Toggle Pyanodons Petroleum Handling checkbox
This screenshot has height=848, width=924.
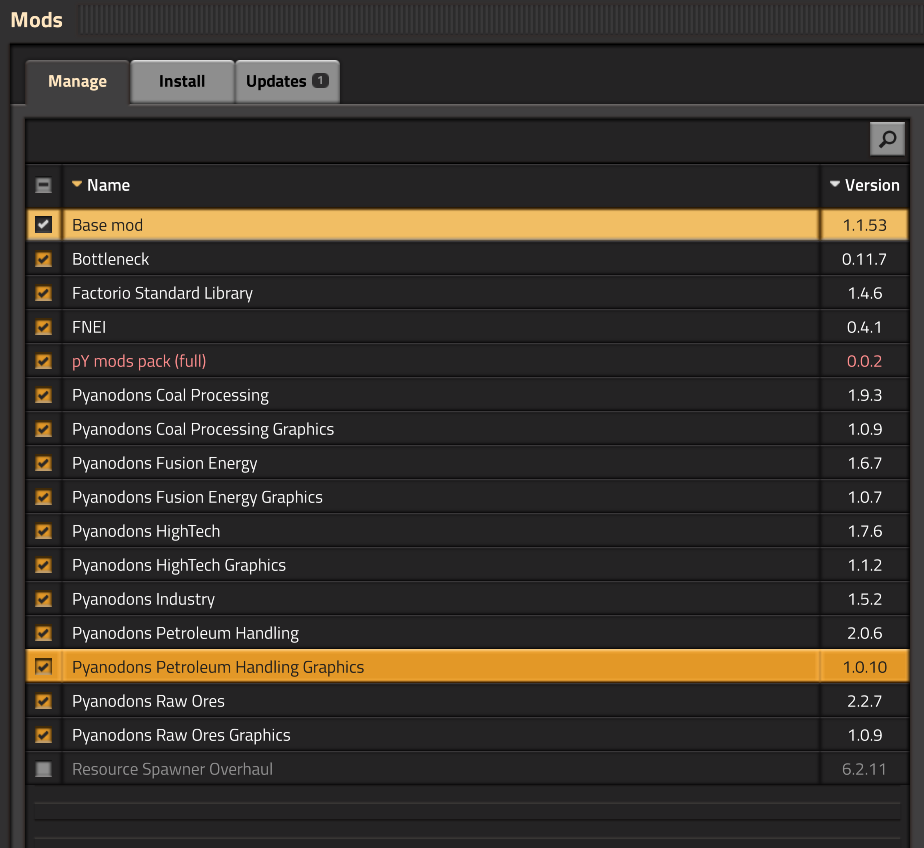[x=44, y=633]
